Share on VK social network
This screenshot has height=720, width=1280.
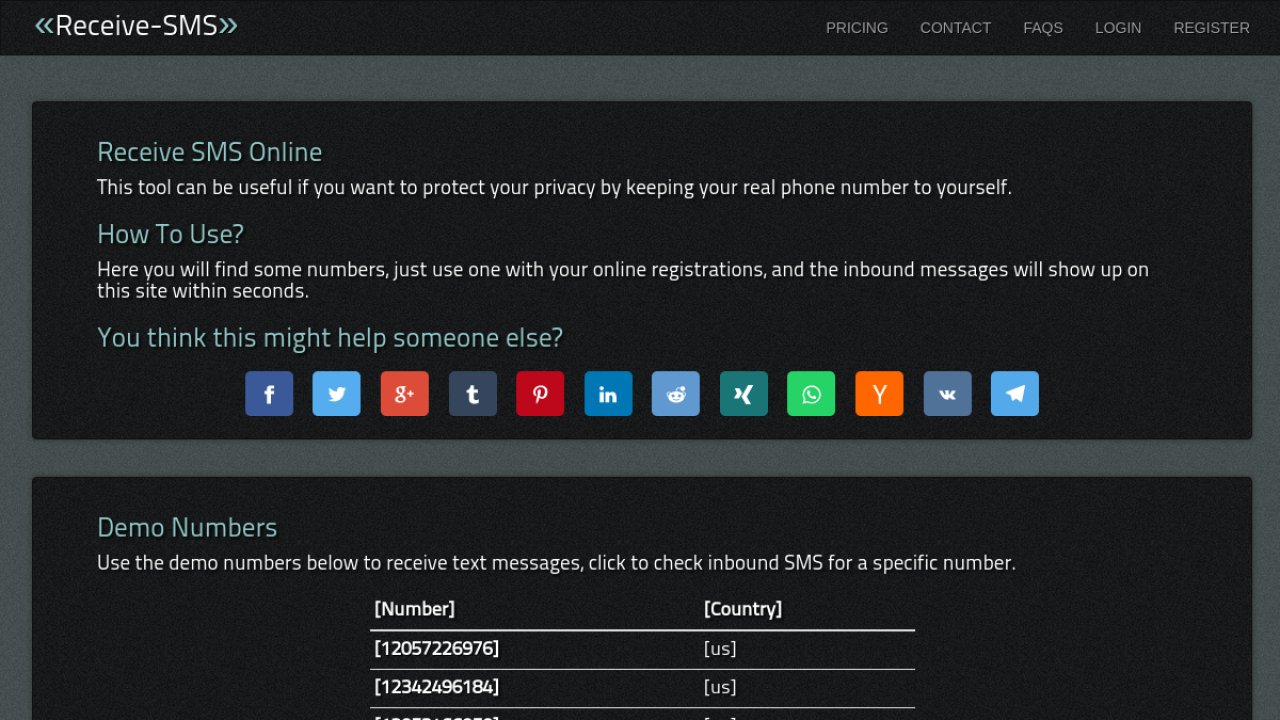pyautogui.click(x=947, y=394)
